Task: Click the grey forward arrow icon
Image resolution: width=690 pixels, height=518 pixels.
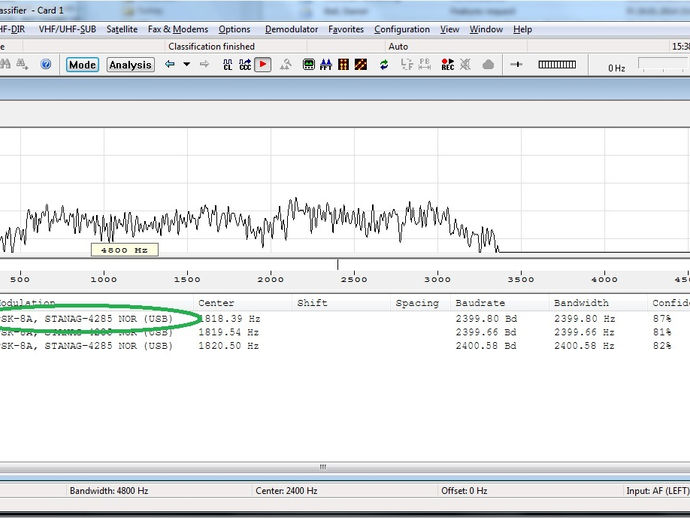Action: [204, 64]
